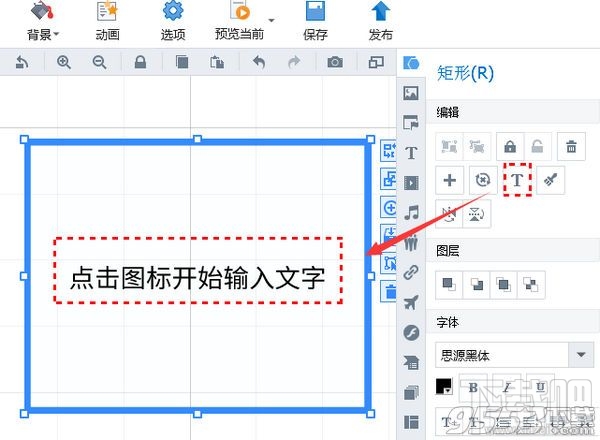Open the 背景 background menu

[x=42, y=22]
